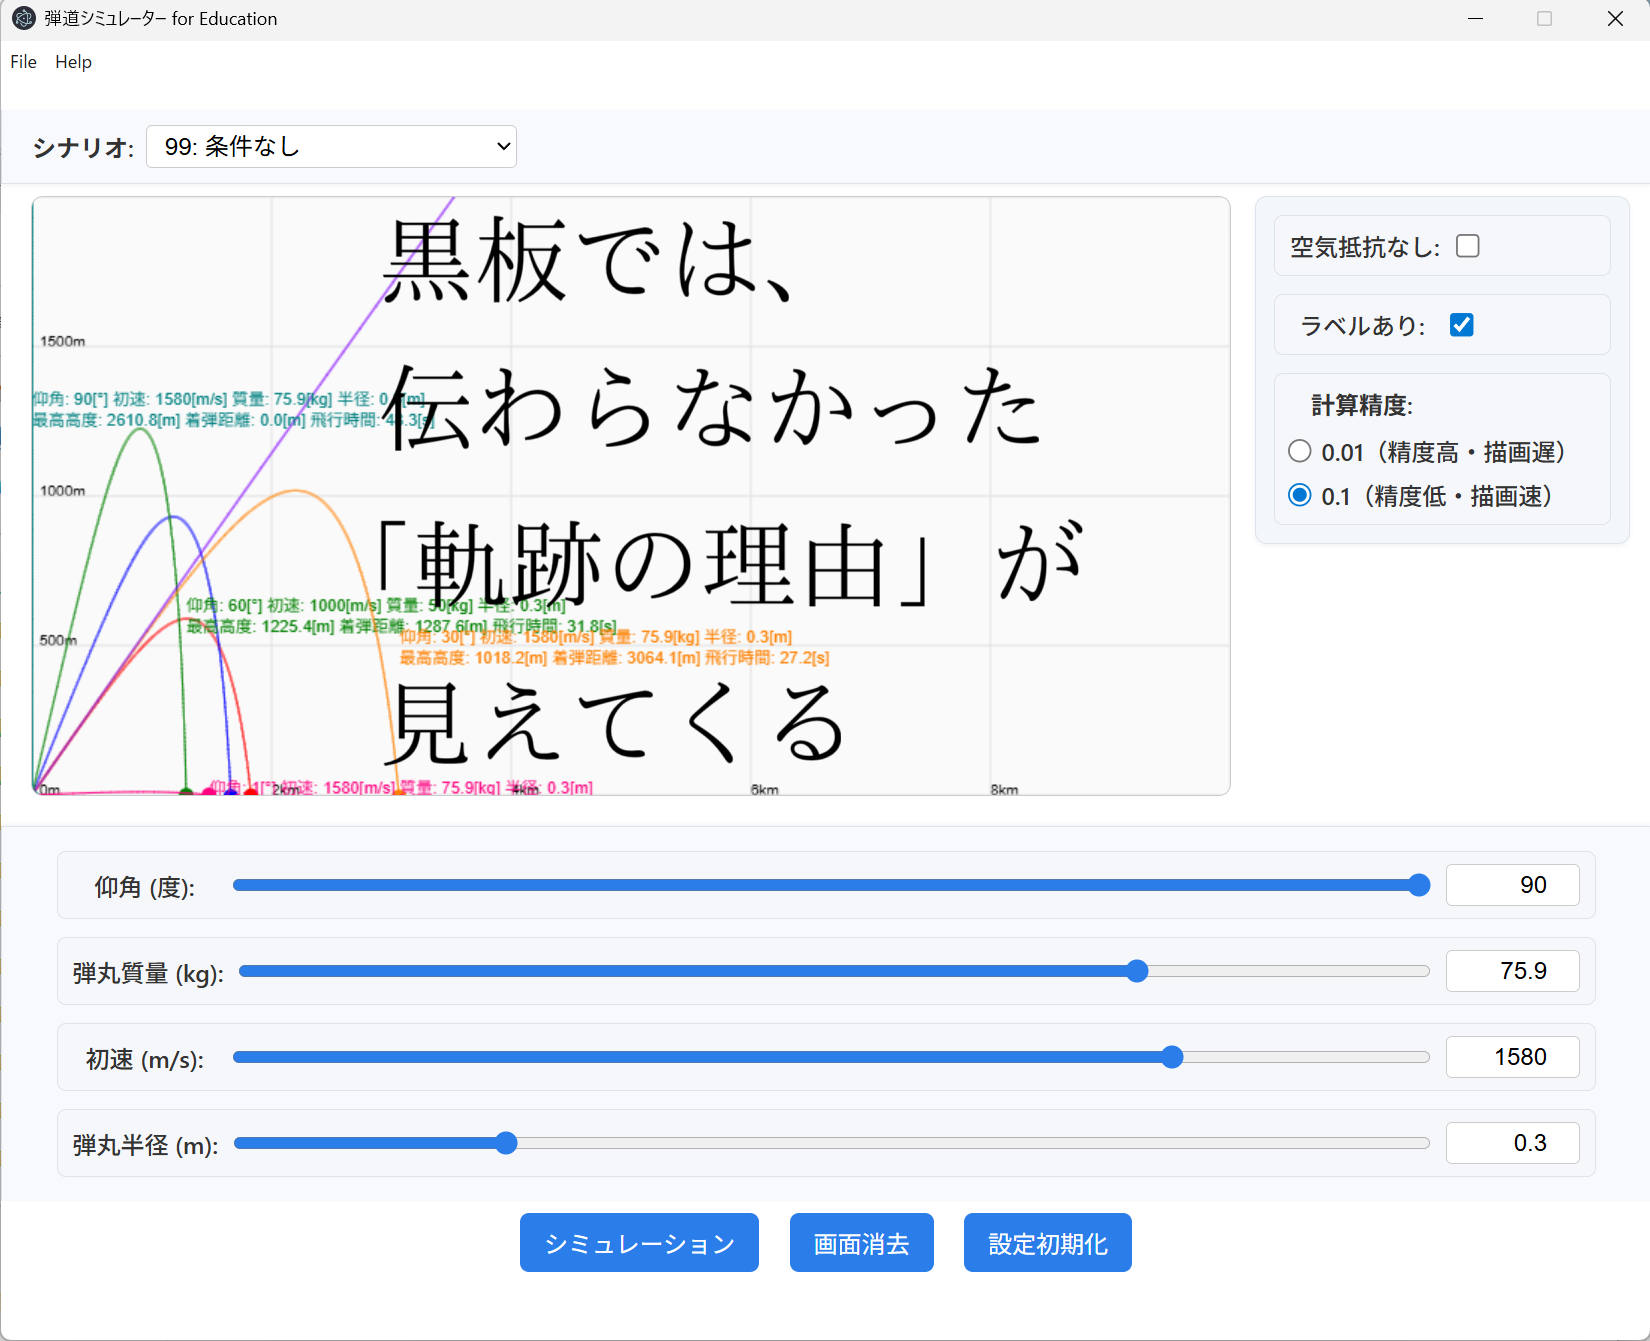The image size is (1650, 1341).
Task: Click the mass input field showing 75.9
Action: click(1513, 970)
